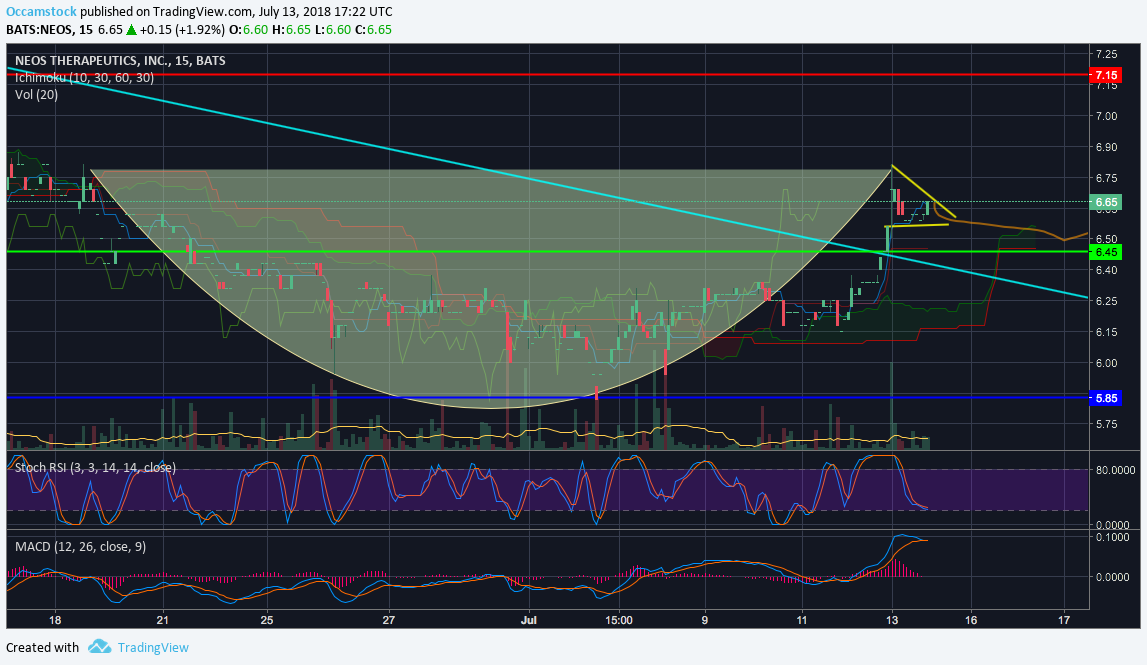Click the +0.15 (+1.92%) change value
1147x665 pixels.
click(x=181, y=30)
